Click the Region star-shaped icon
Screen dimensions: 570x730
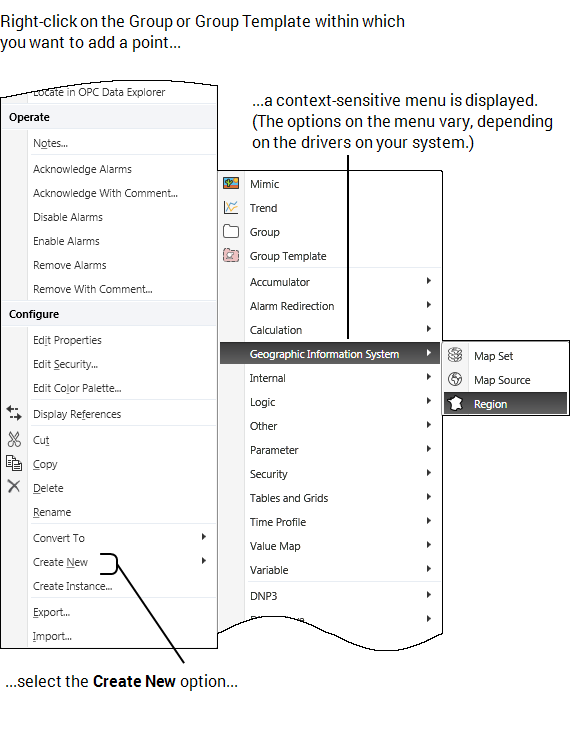click(455, 403)
